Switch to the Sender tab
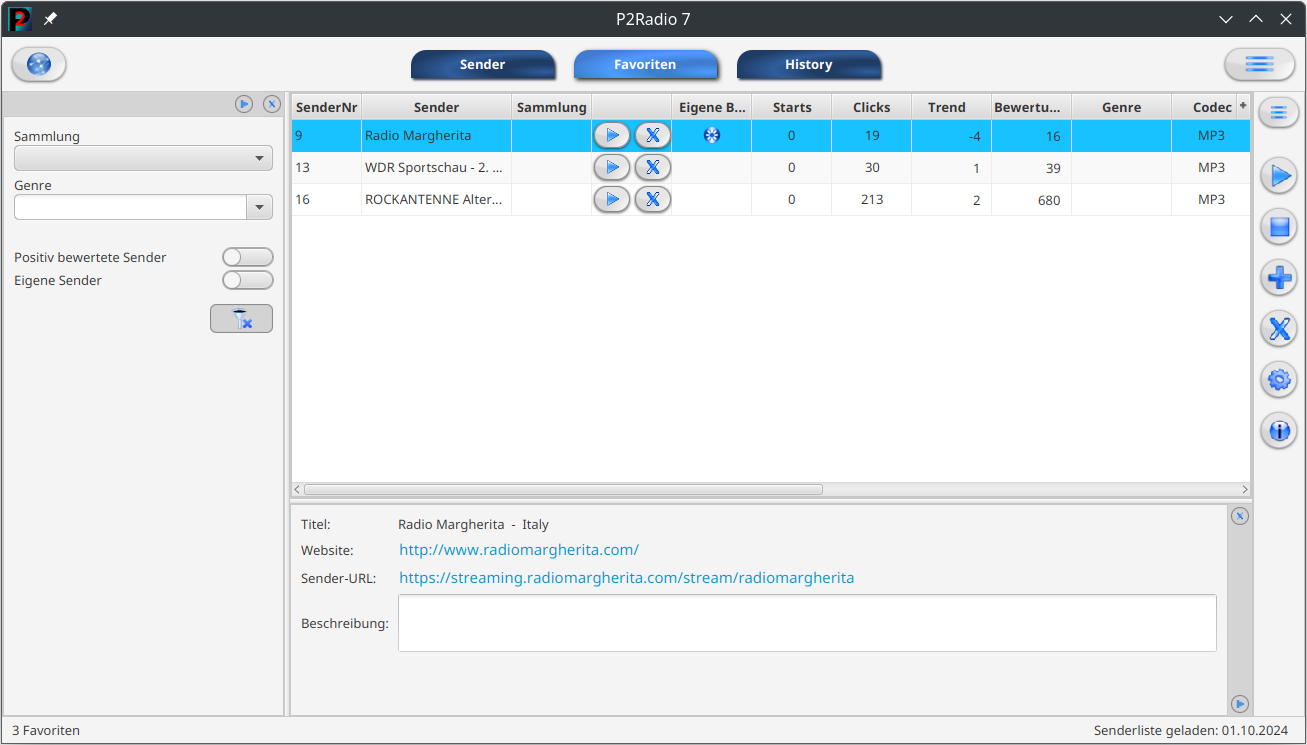1307x745 pixels. (x=483, y=65)
